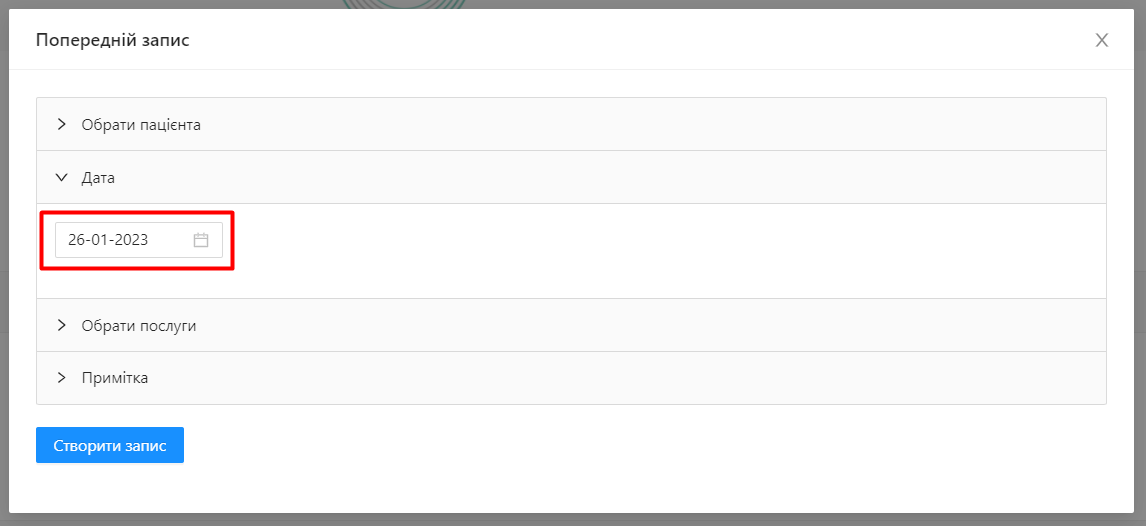Toggle the Дата panel by its label
1146x526 pixels.
pos(98,178)
